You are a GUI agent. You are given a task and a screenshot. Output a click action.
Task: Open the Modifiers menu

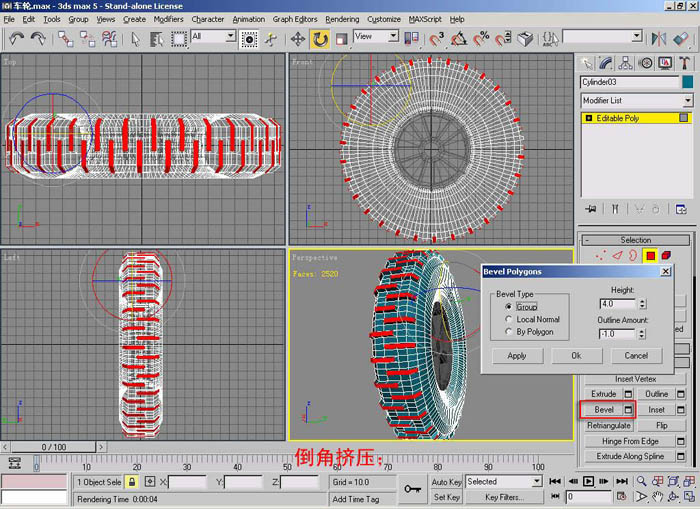pyautogui.click(x=168, y=19)
